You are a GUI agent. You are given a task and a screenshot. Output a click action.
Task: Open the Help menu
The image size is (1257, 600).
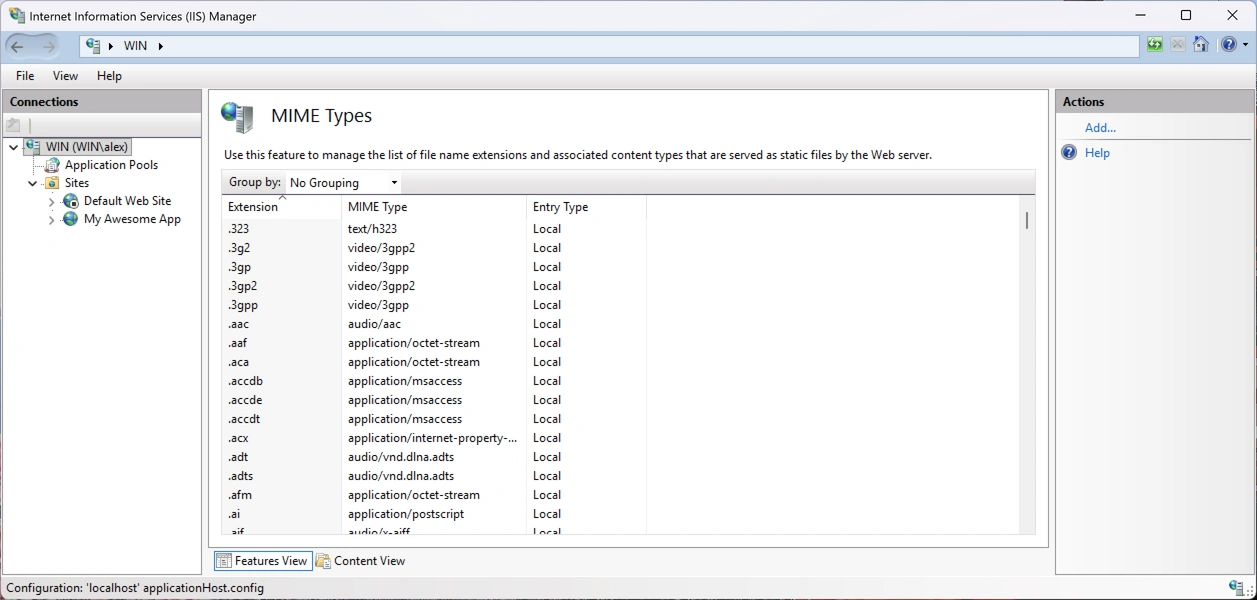(109, 76)
